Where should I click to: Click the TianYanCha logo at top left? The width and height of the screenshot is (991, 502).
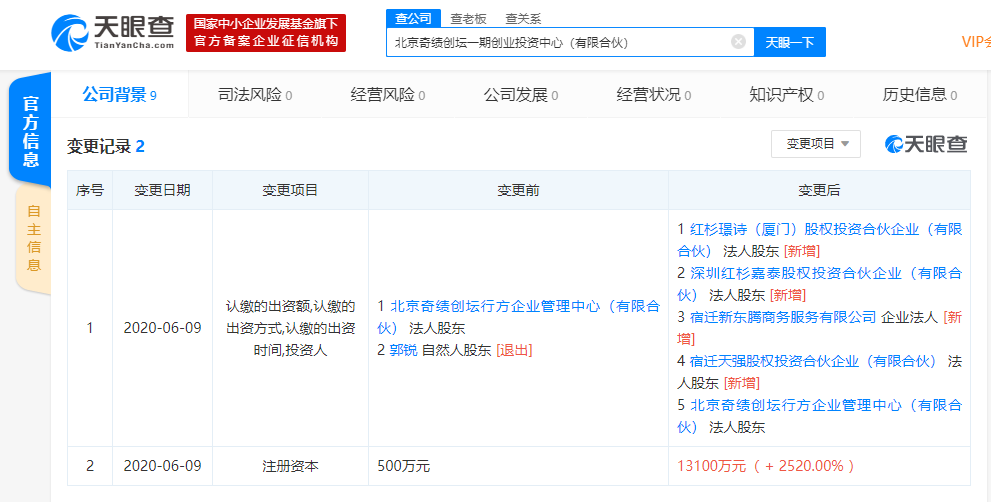(113, 32)
